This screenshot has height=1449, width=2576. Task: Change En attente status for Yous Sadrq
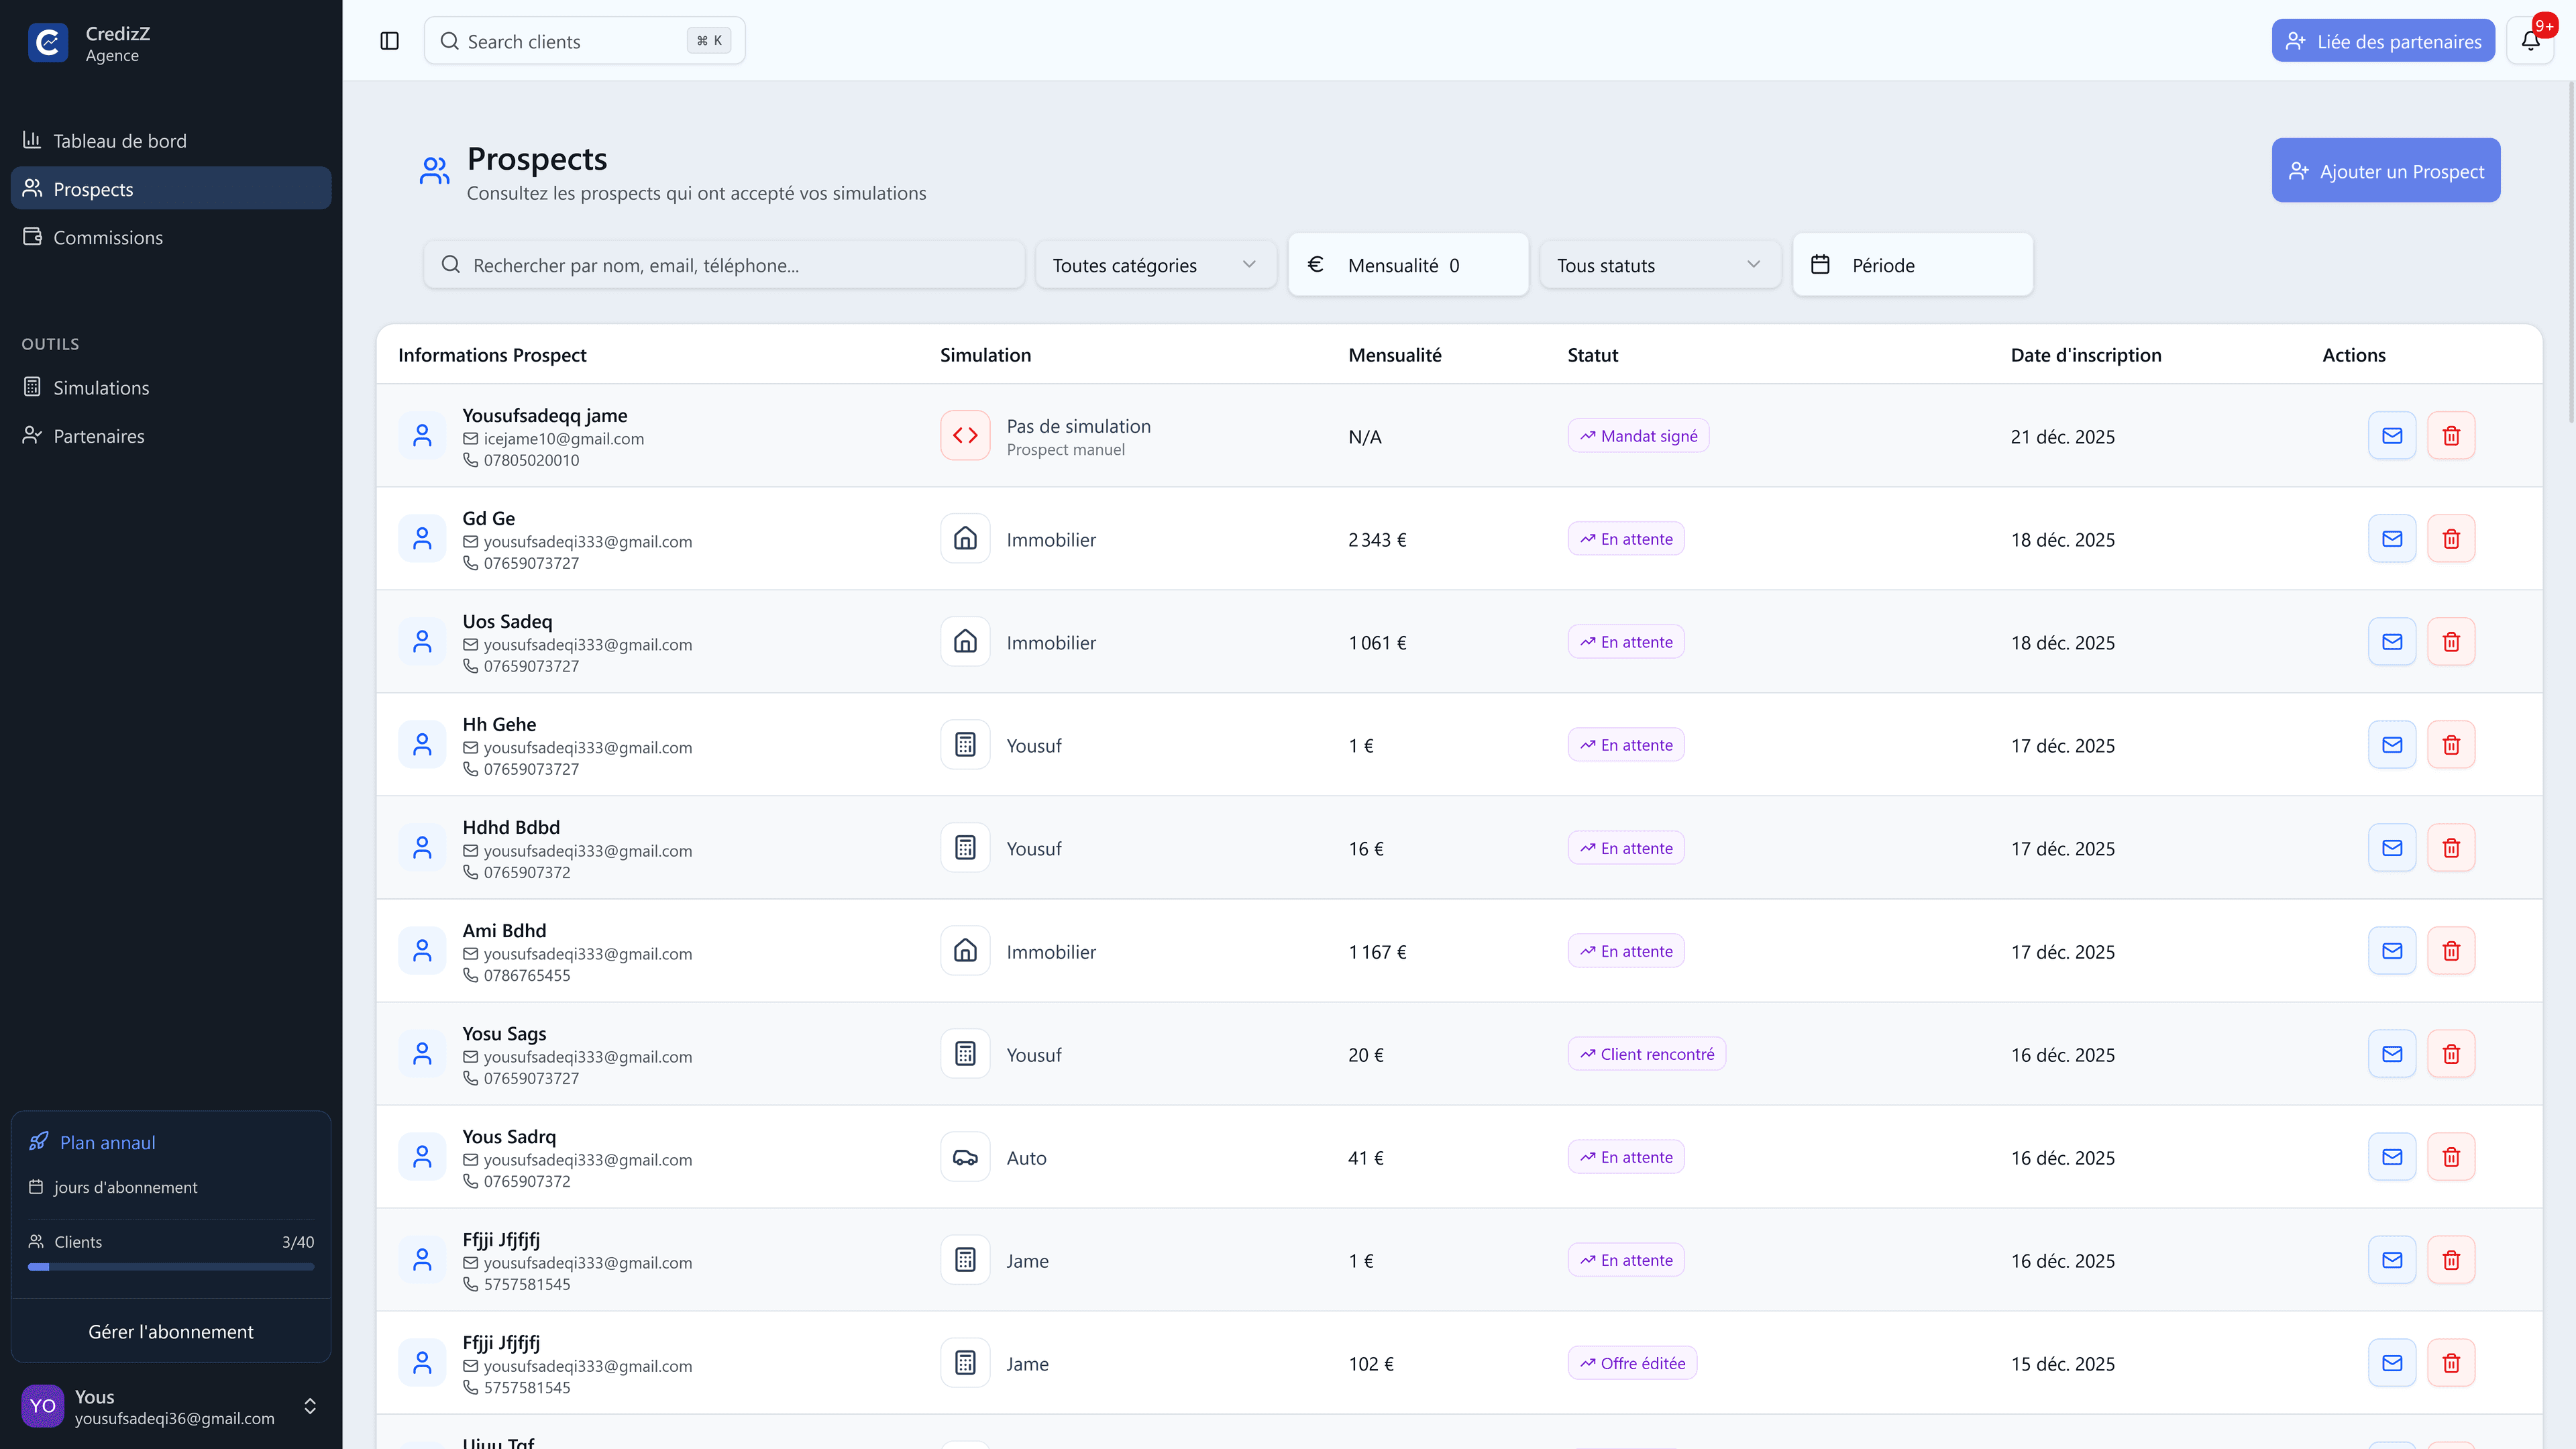pyautogui.click(x=1626, y=1157)
